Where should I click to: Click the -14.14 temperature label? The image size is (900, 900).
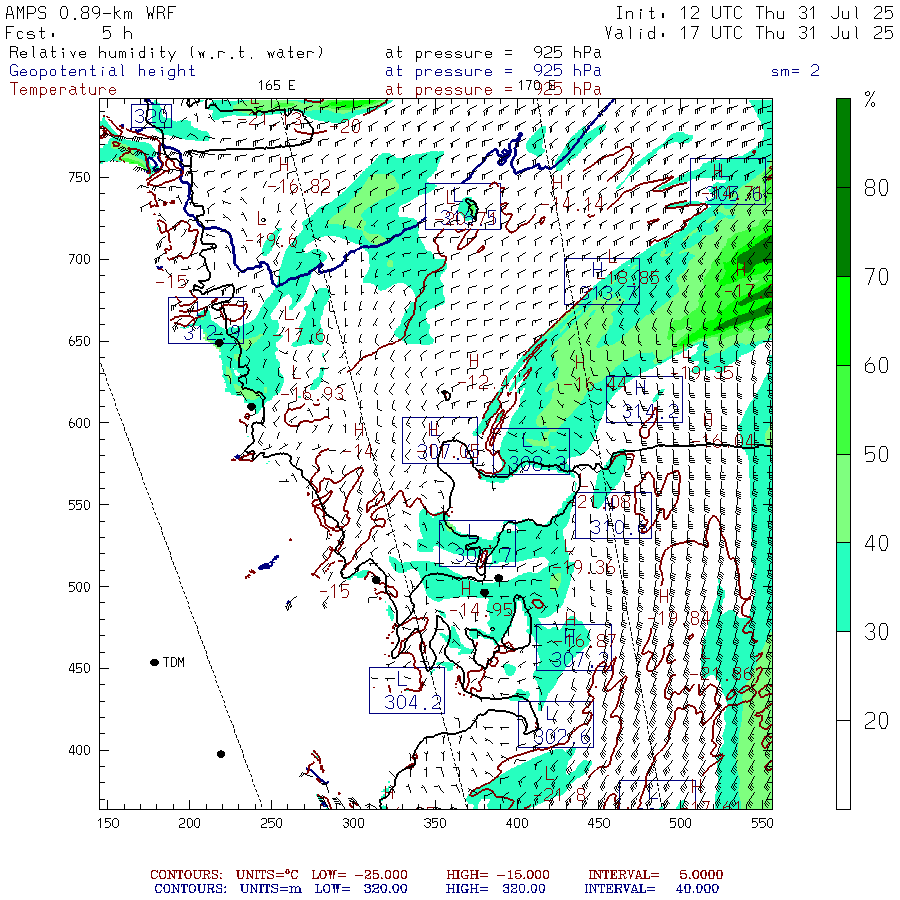point(572,203)
